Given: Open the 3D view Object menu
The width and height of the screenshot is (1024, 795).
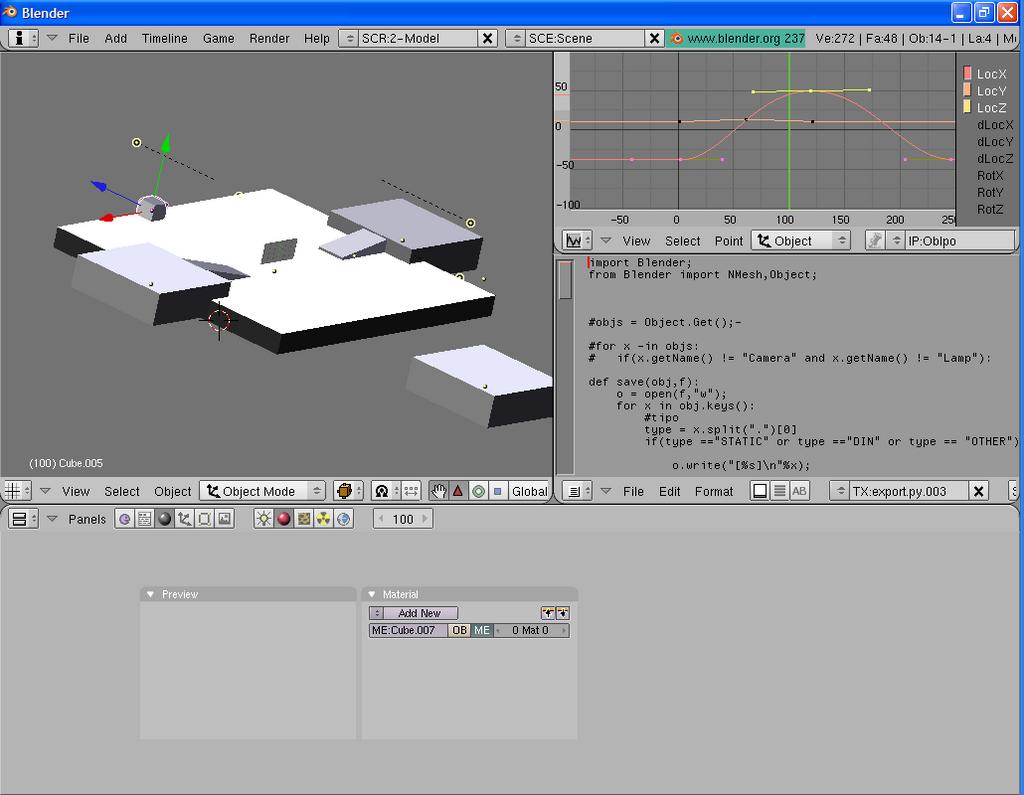Looking at the screenshot, I should [172, 491].
